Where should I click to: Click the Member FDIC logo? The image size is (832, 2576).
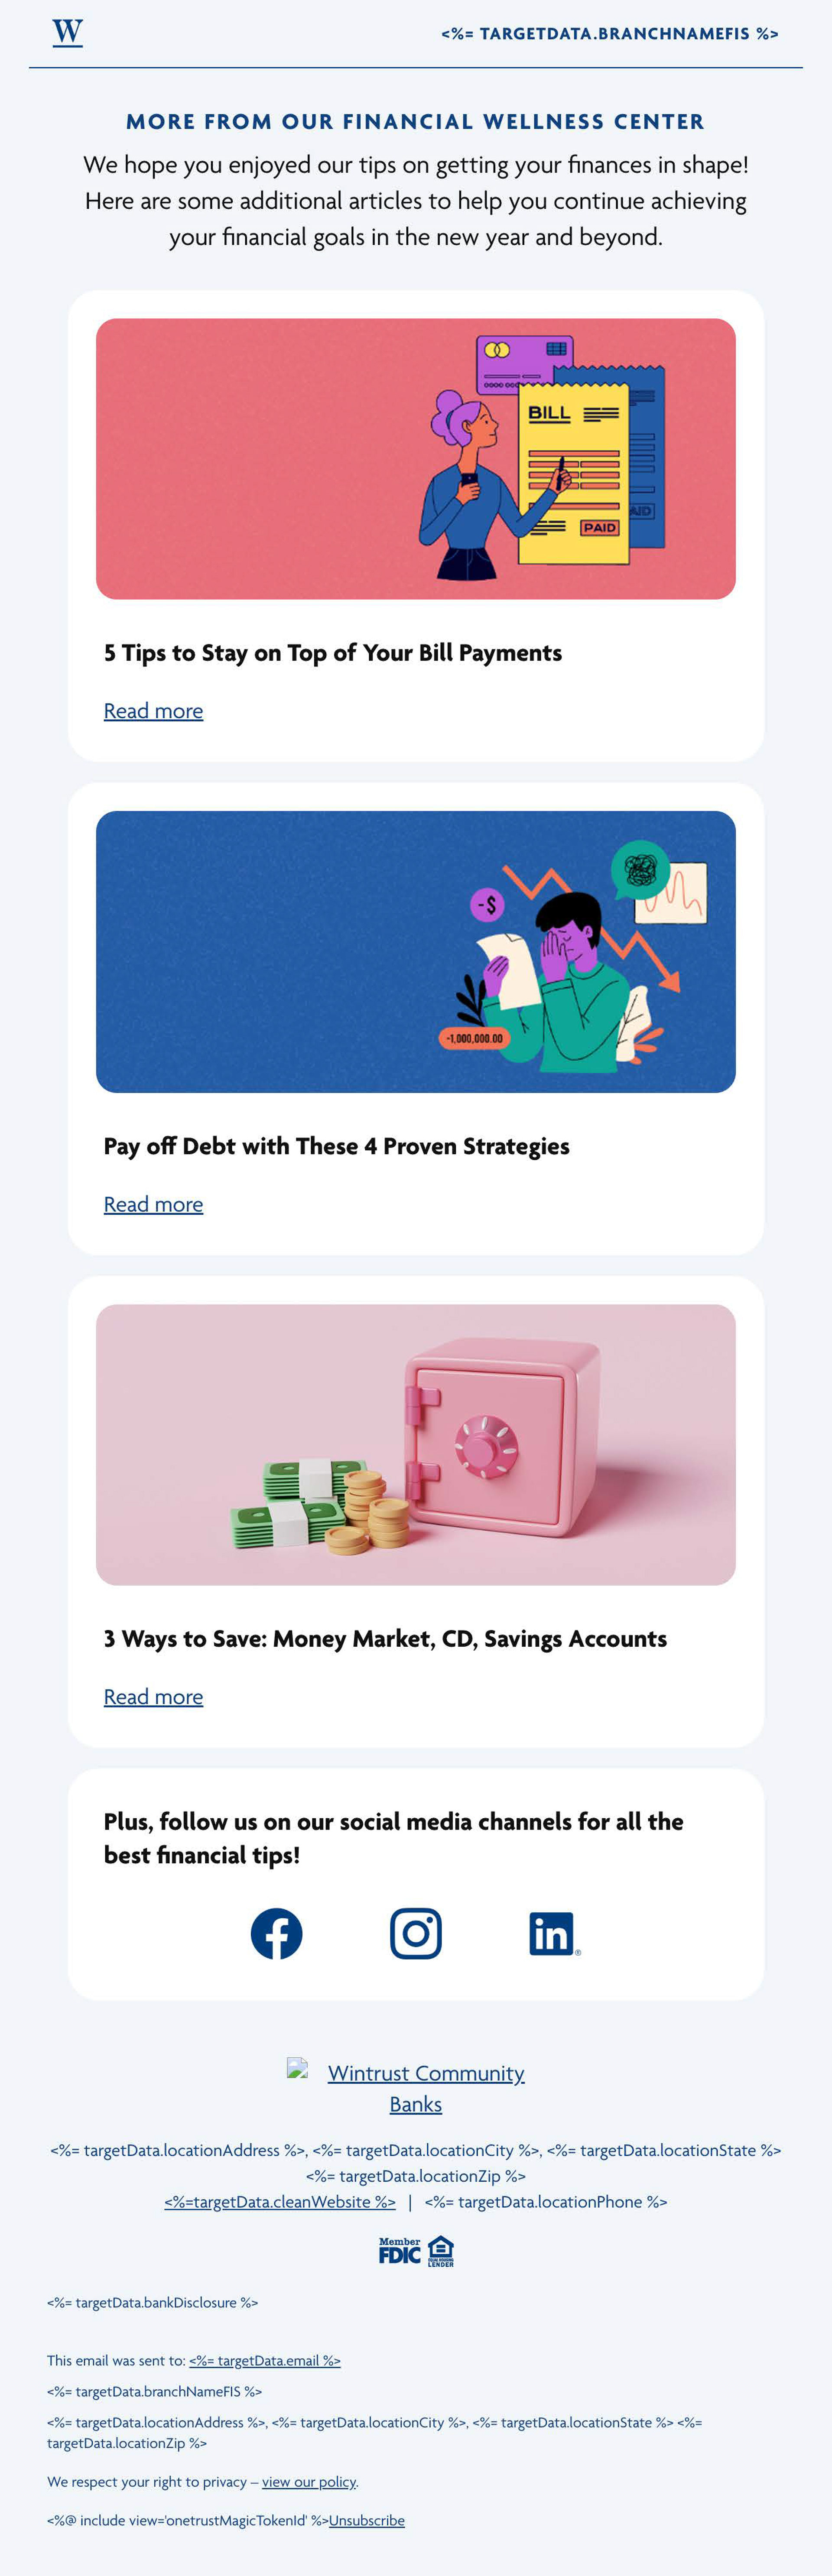point(399,2250)
